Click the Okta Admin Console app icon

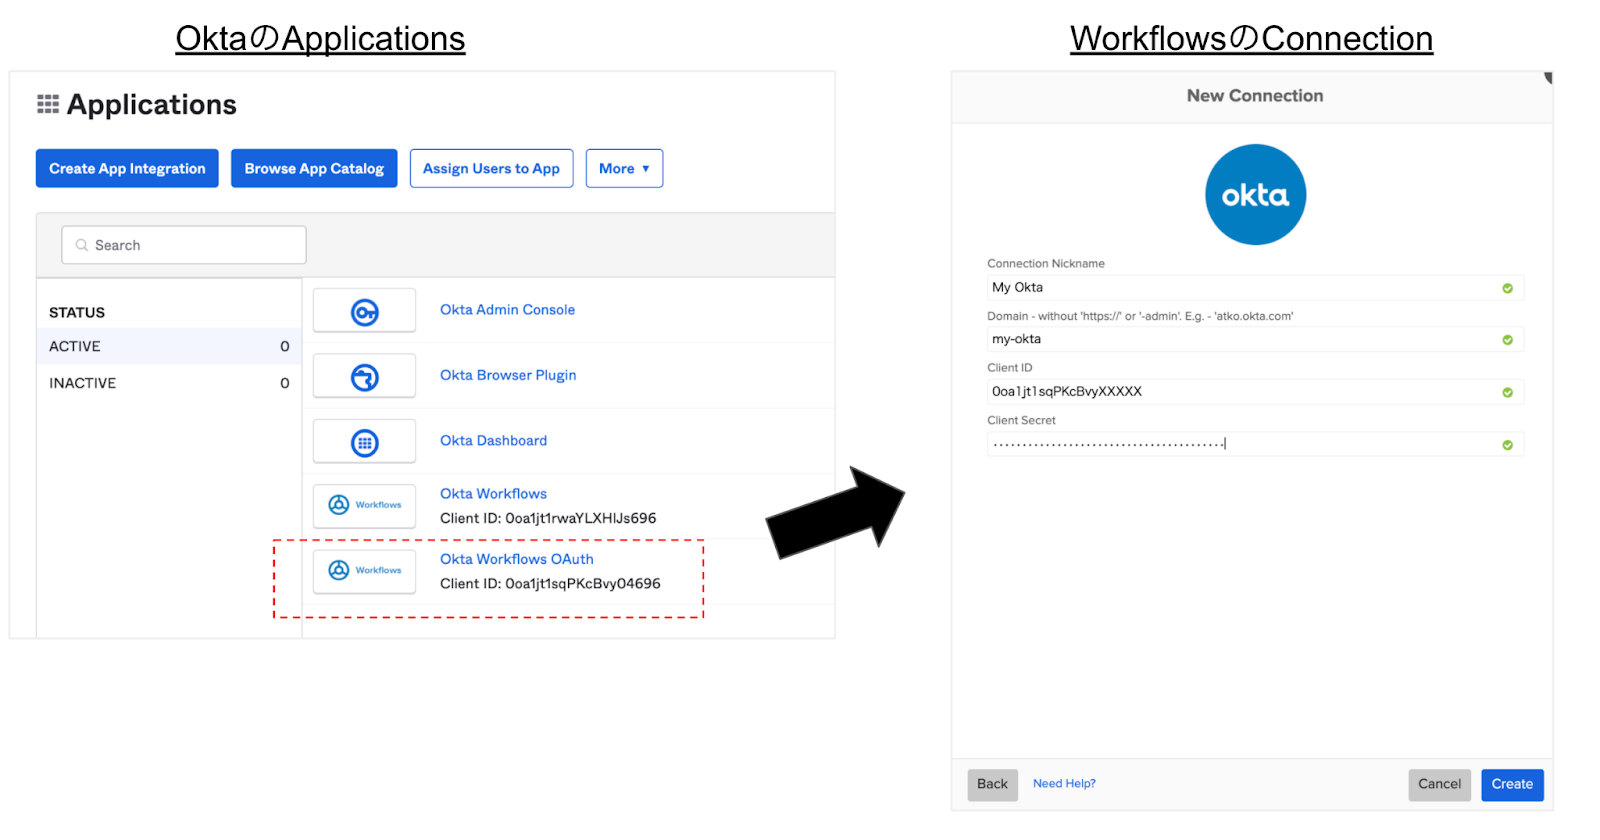365,312
